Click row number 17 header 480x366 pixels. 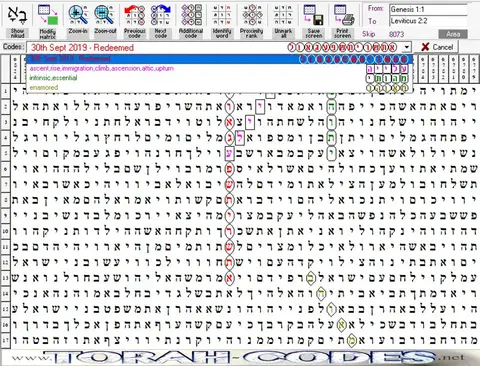(x=5, y=340)
